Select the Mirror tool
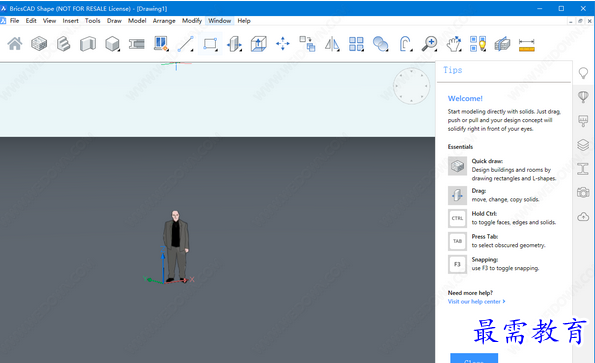This screenshot has width=595, height=363. 332,44
